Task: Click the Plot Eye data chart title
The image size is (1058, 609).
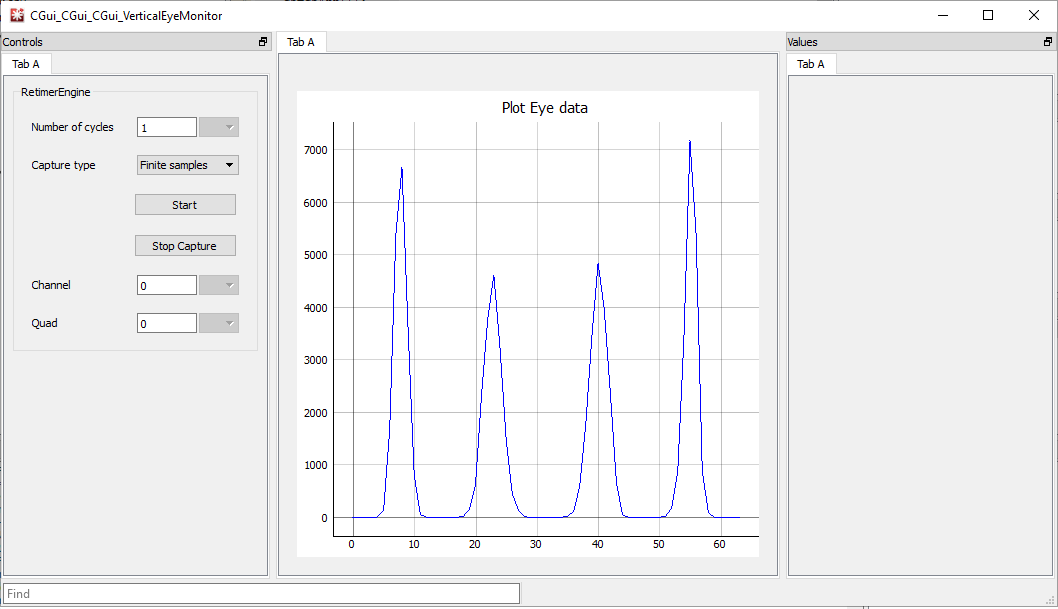Action: tap(544, 108)
